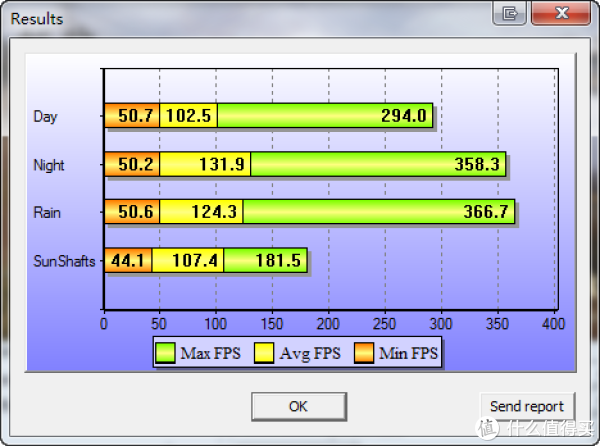Viewport: 600px width, 446px height.
Task: Click the Night row label
Action: tap(49, 165)
